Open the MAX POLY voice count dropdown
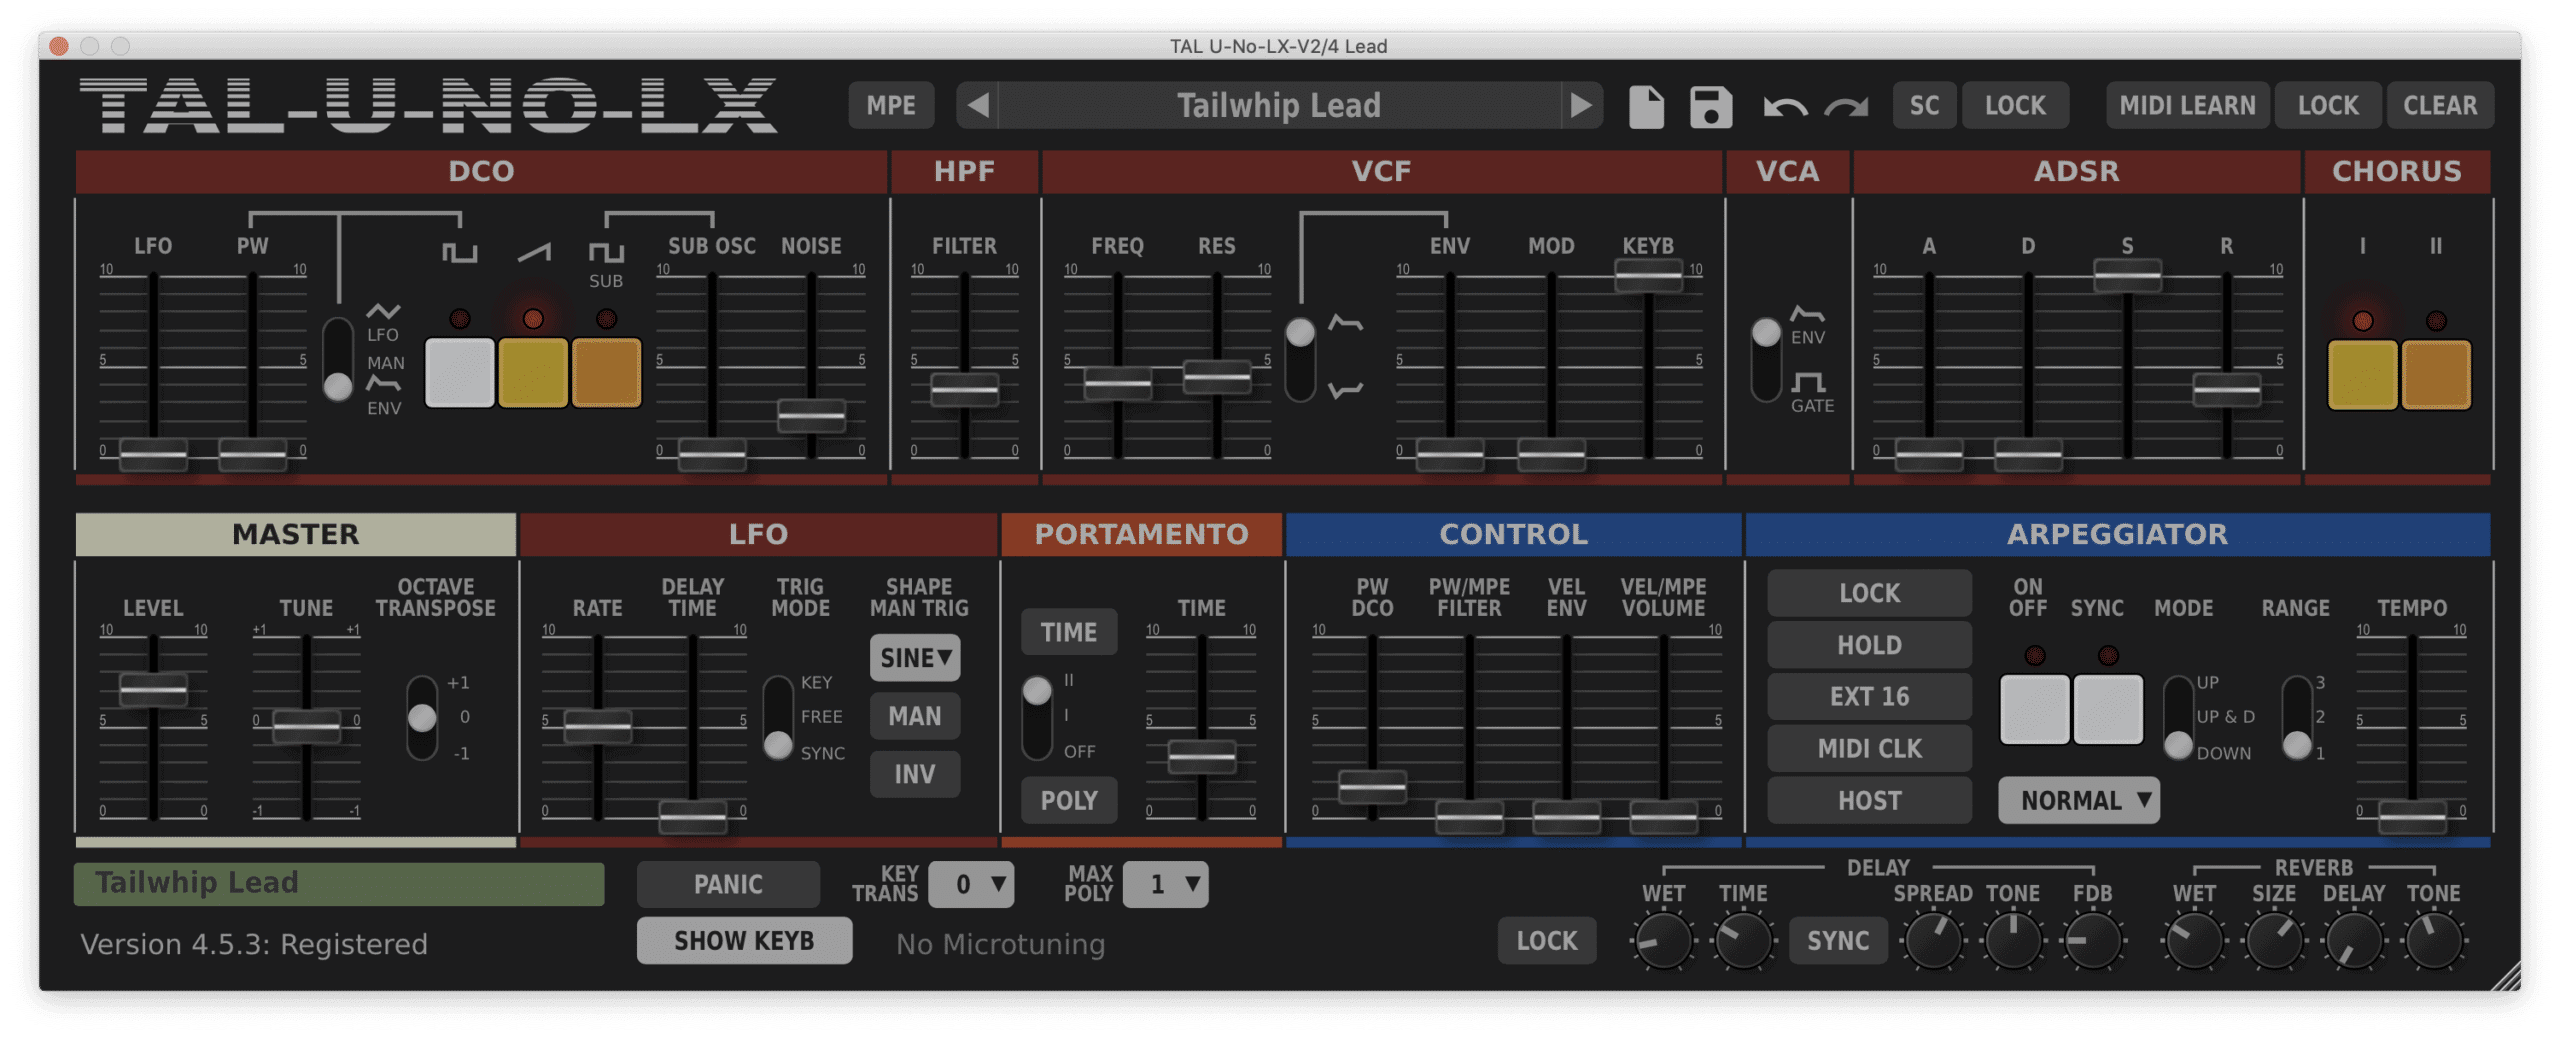The image size is (2560, 1037). click(1165, 884)
